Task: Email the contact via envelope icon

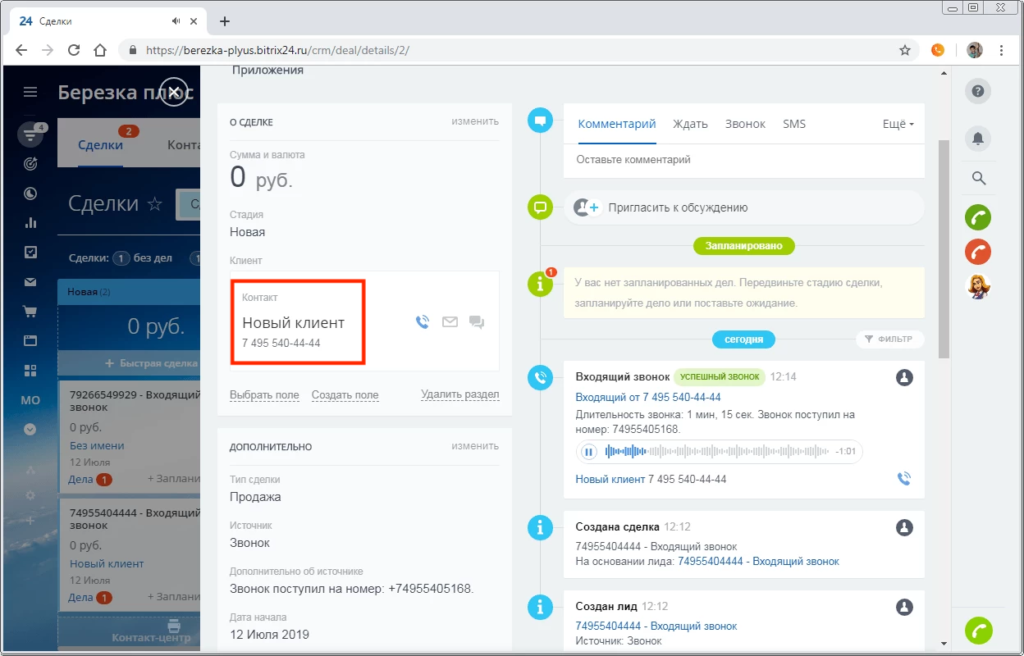Action: tap(450, 321)
